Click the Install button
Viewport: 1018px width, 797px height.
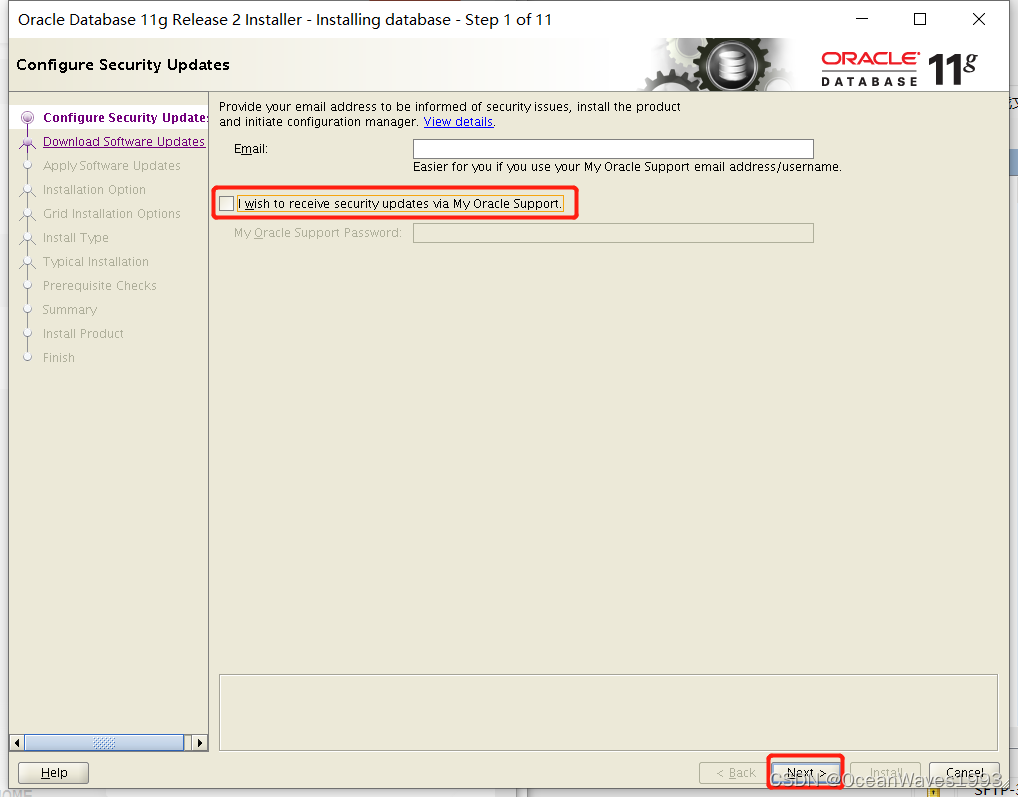(886, 772)
